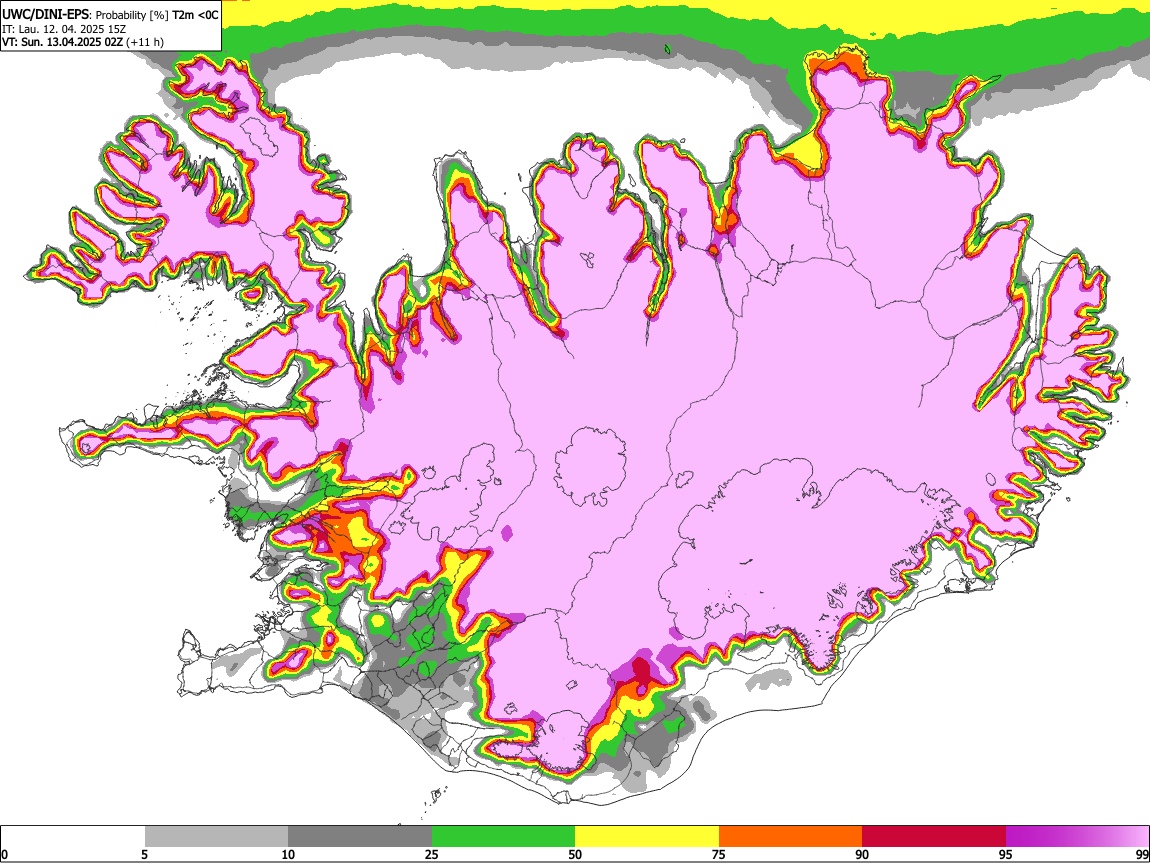Click the green 25-50% legend swatch
The height and width of the screenshot is (863, 1150).
[503, 836]
